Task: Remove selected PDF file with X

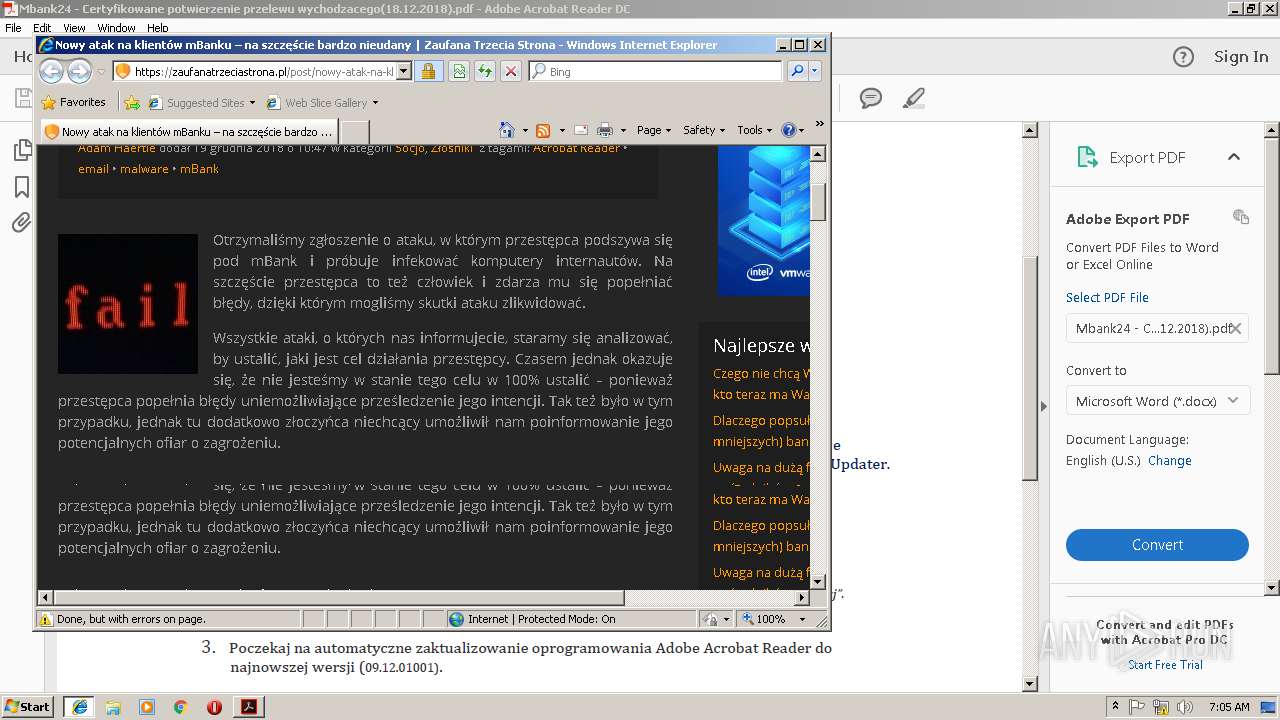Action: click(1236, 328)
